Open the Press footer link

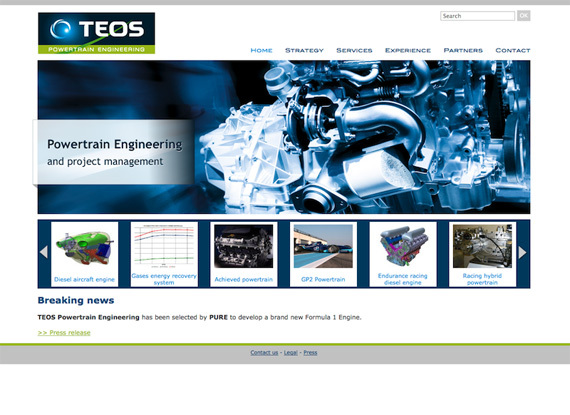click(310, 352)
